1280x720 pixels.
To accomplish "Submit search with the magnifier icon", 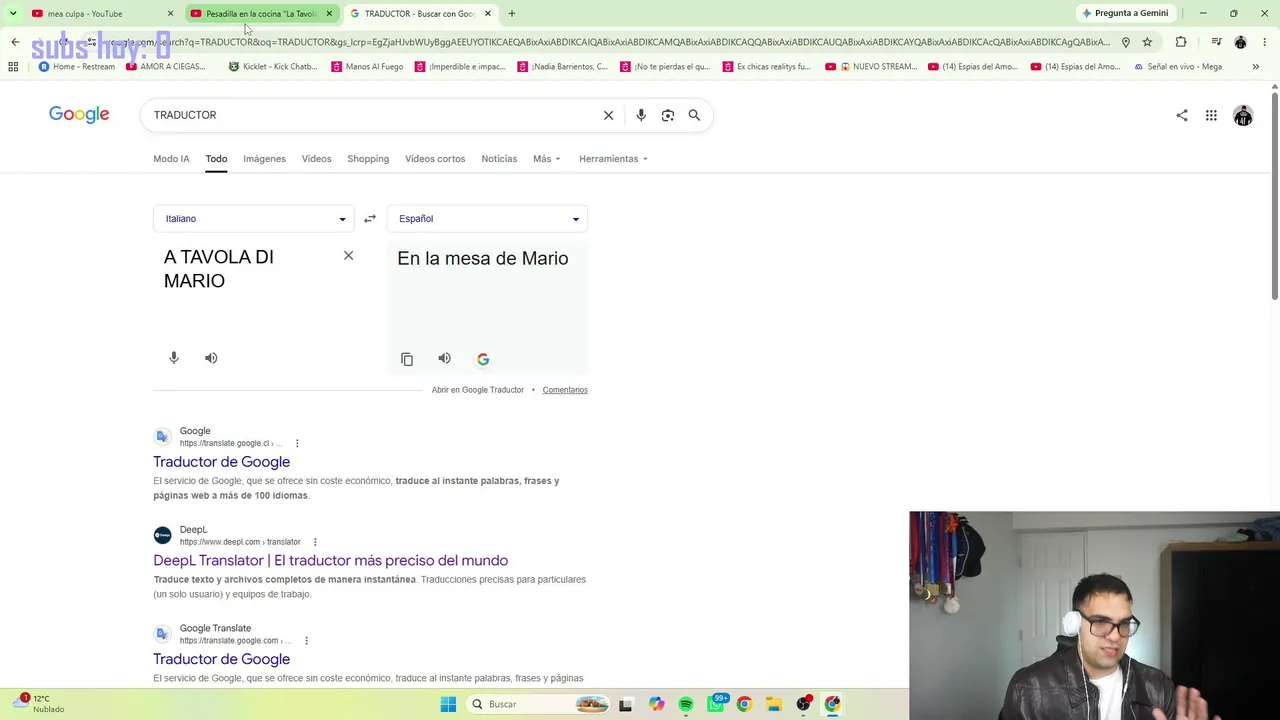I will tap(694, 115).
